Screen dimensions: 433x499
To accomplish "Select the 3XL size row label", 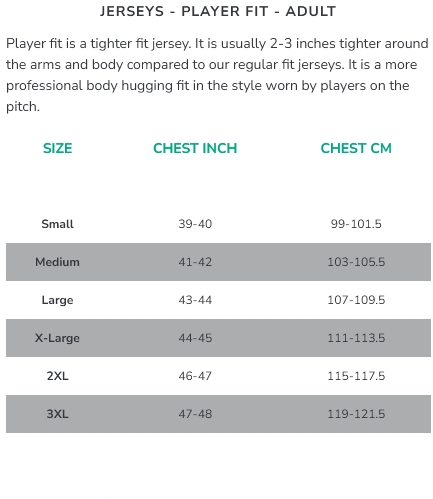I will coord(57,414).
